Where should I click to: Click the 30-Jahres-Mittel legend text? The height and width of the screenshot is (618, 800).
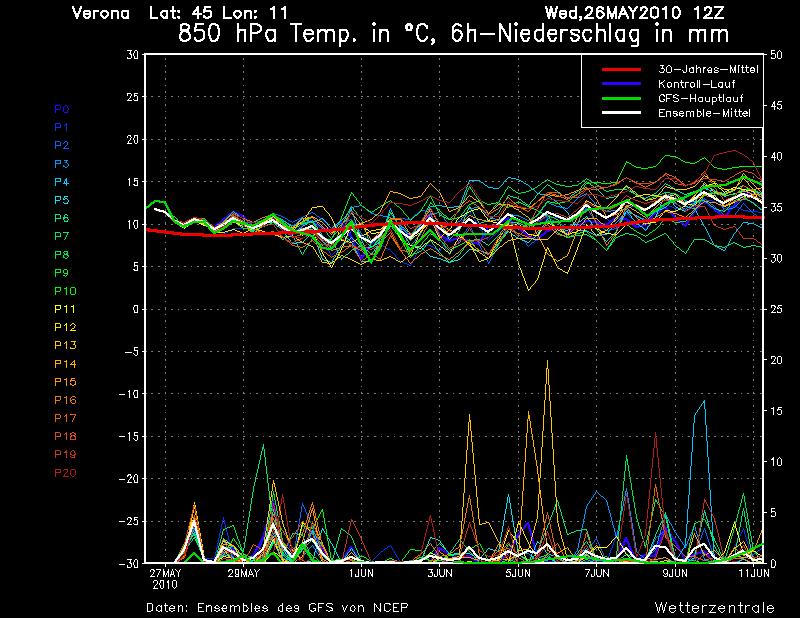pyautogui.click(x=707, y=70)
